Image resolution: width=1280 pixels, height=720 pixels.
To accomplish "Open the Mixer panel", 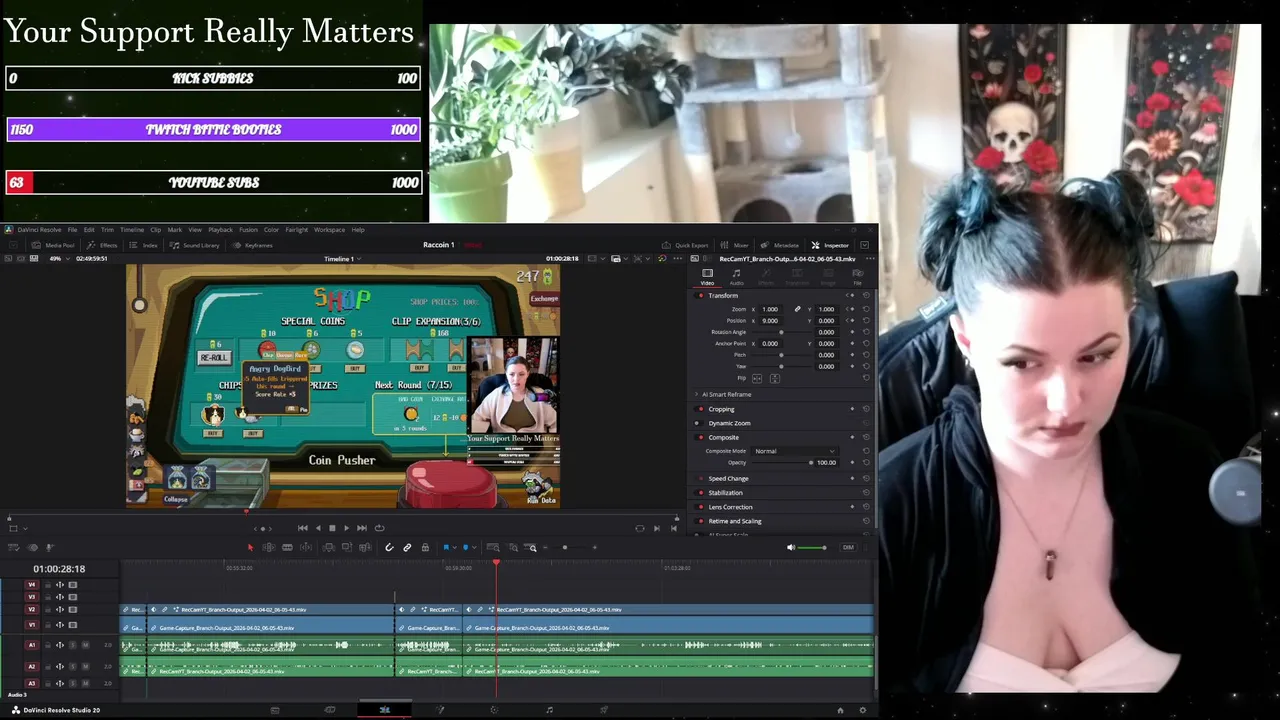I will (x=736, y=245).
